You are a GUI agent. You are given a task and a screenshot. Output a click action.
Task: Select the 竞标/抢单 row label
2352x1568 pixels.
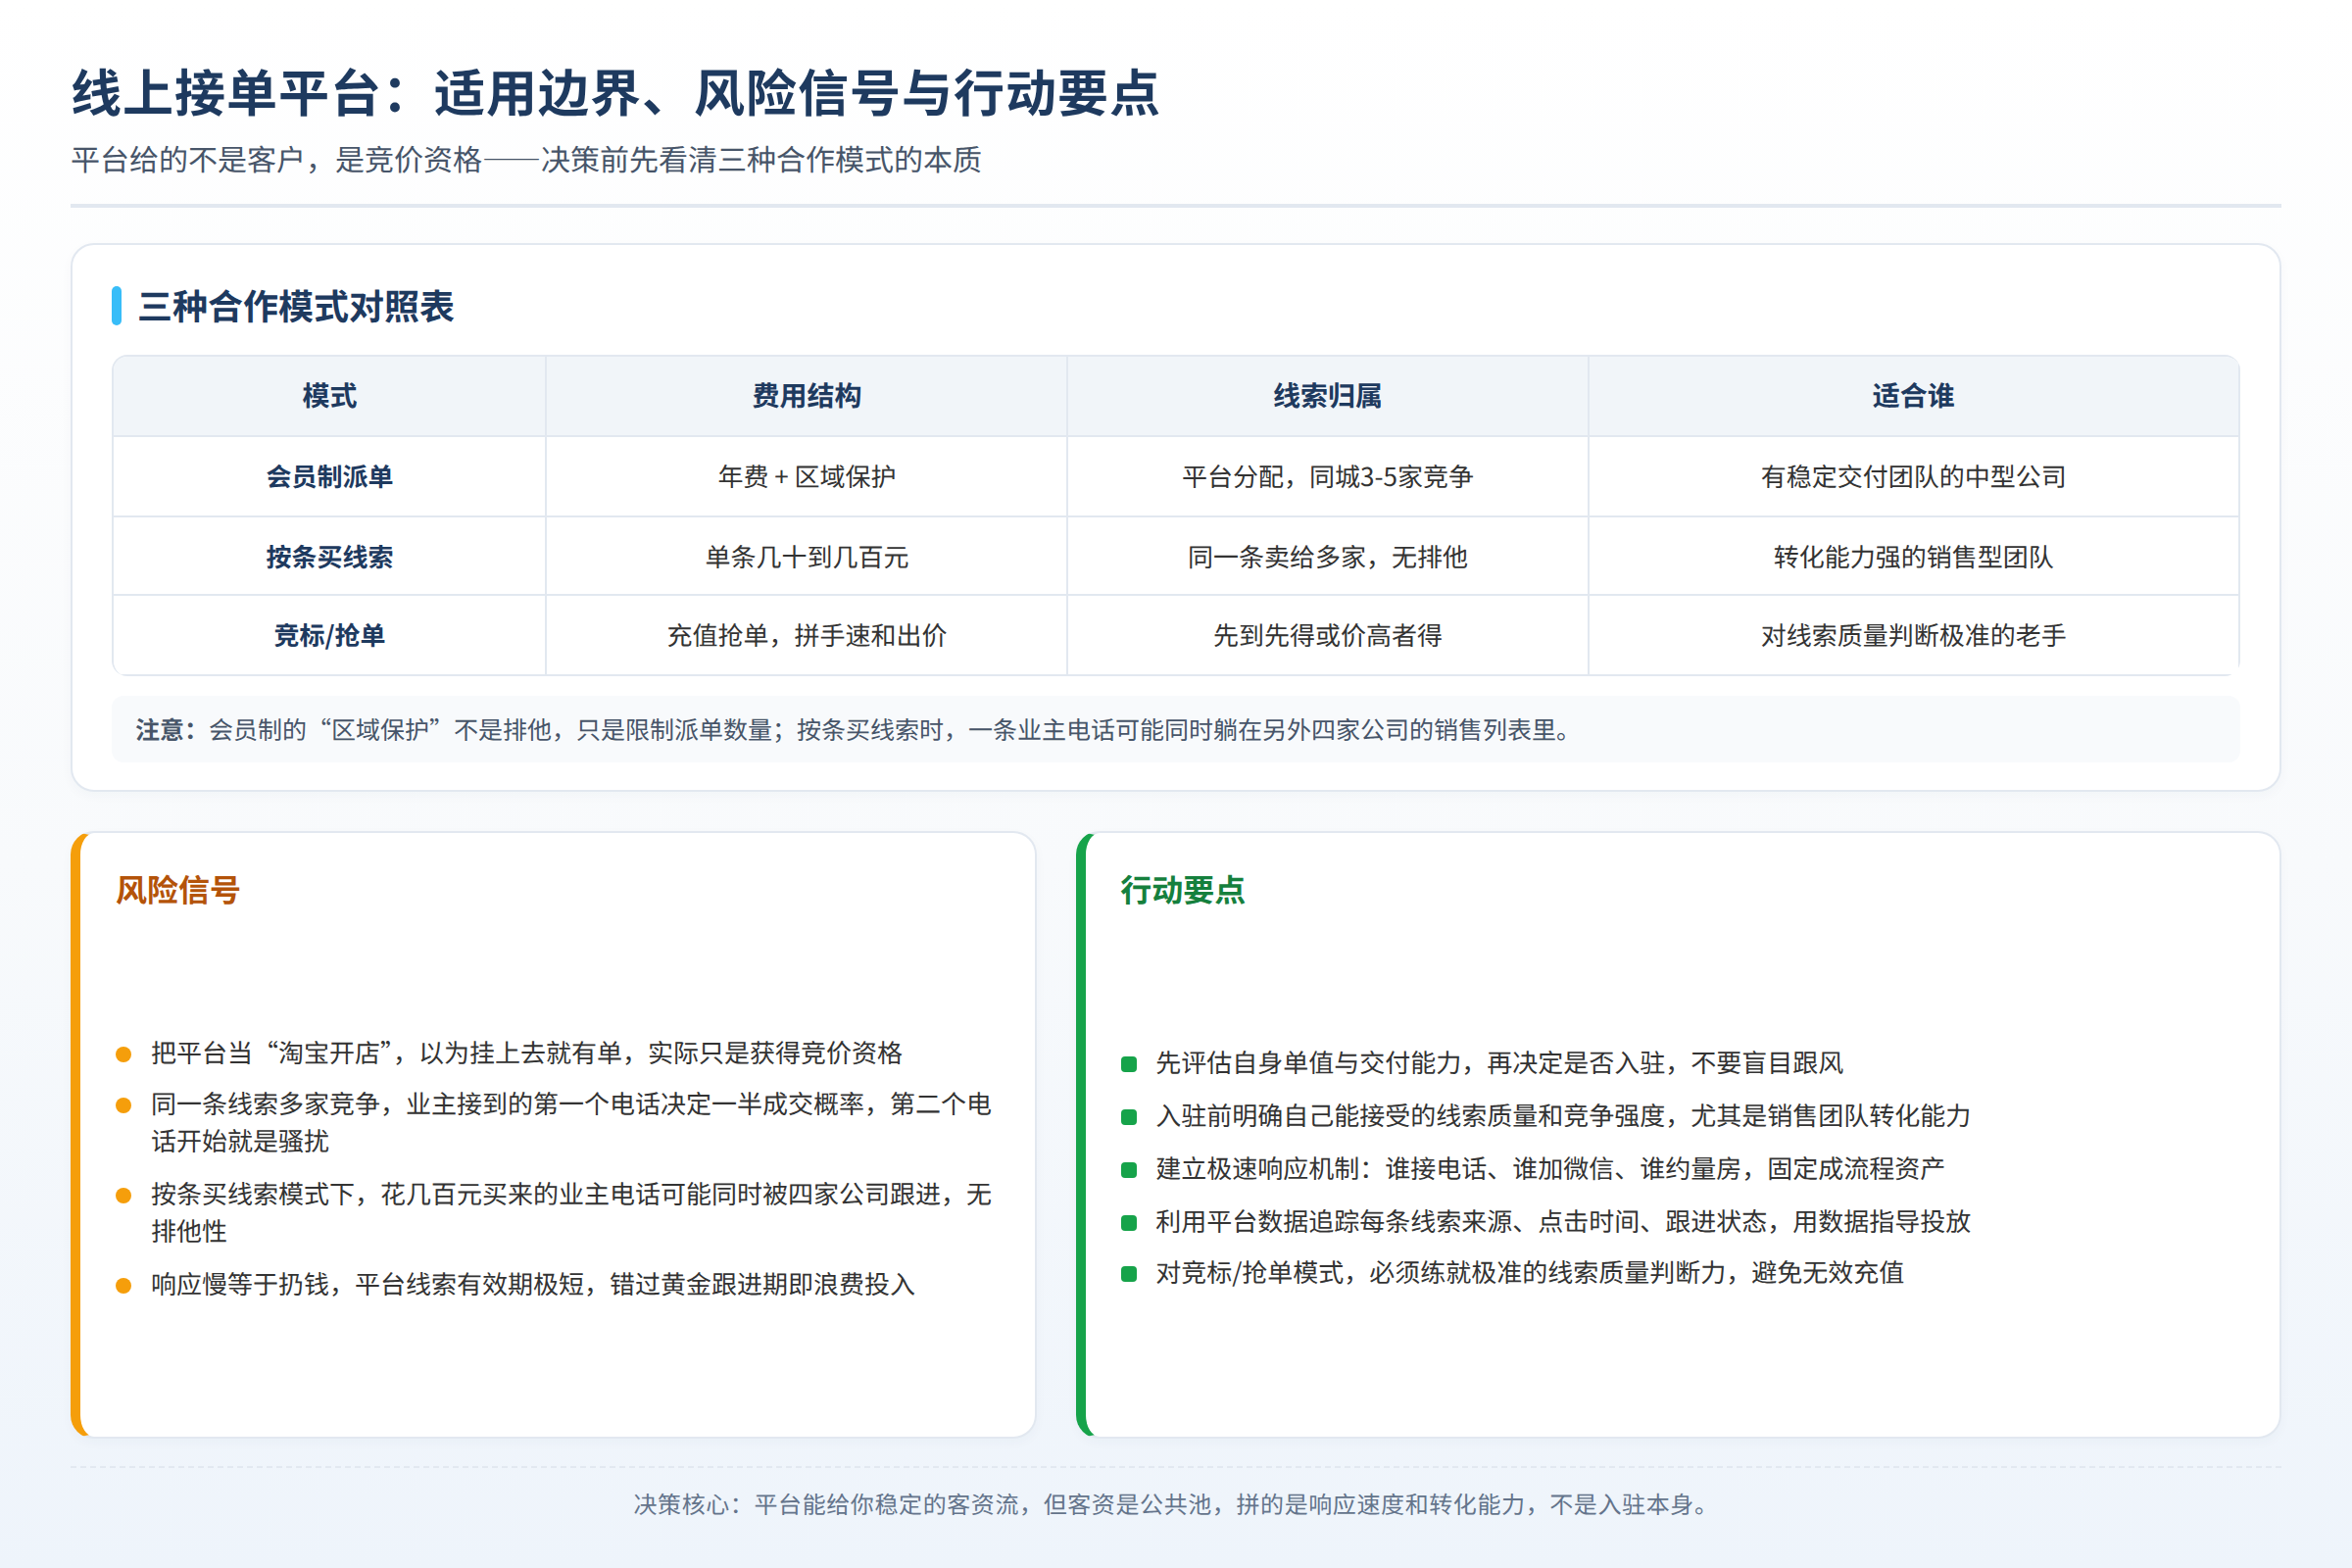click(329, 636)
